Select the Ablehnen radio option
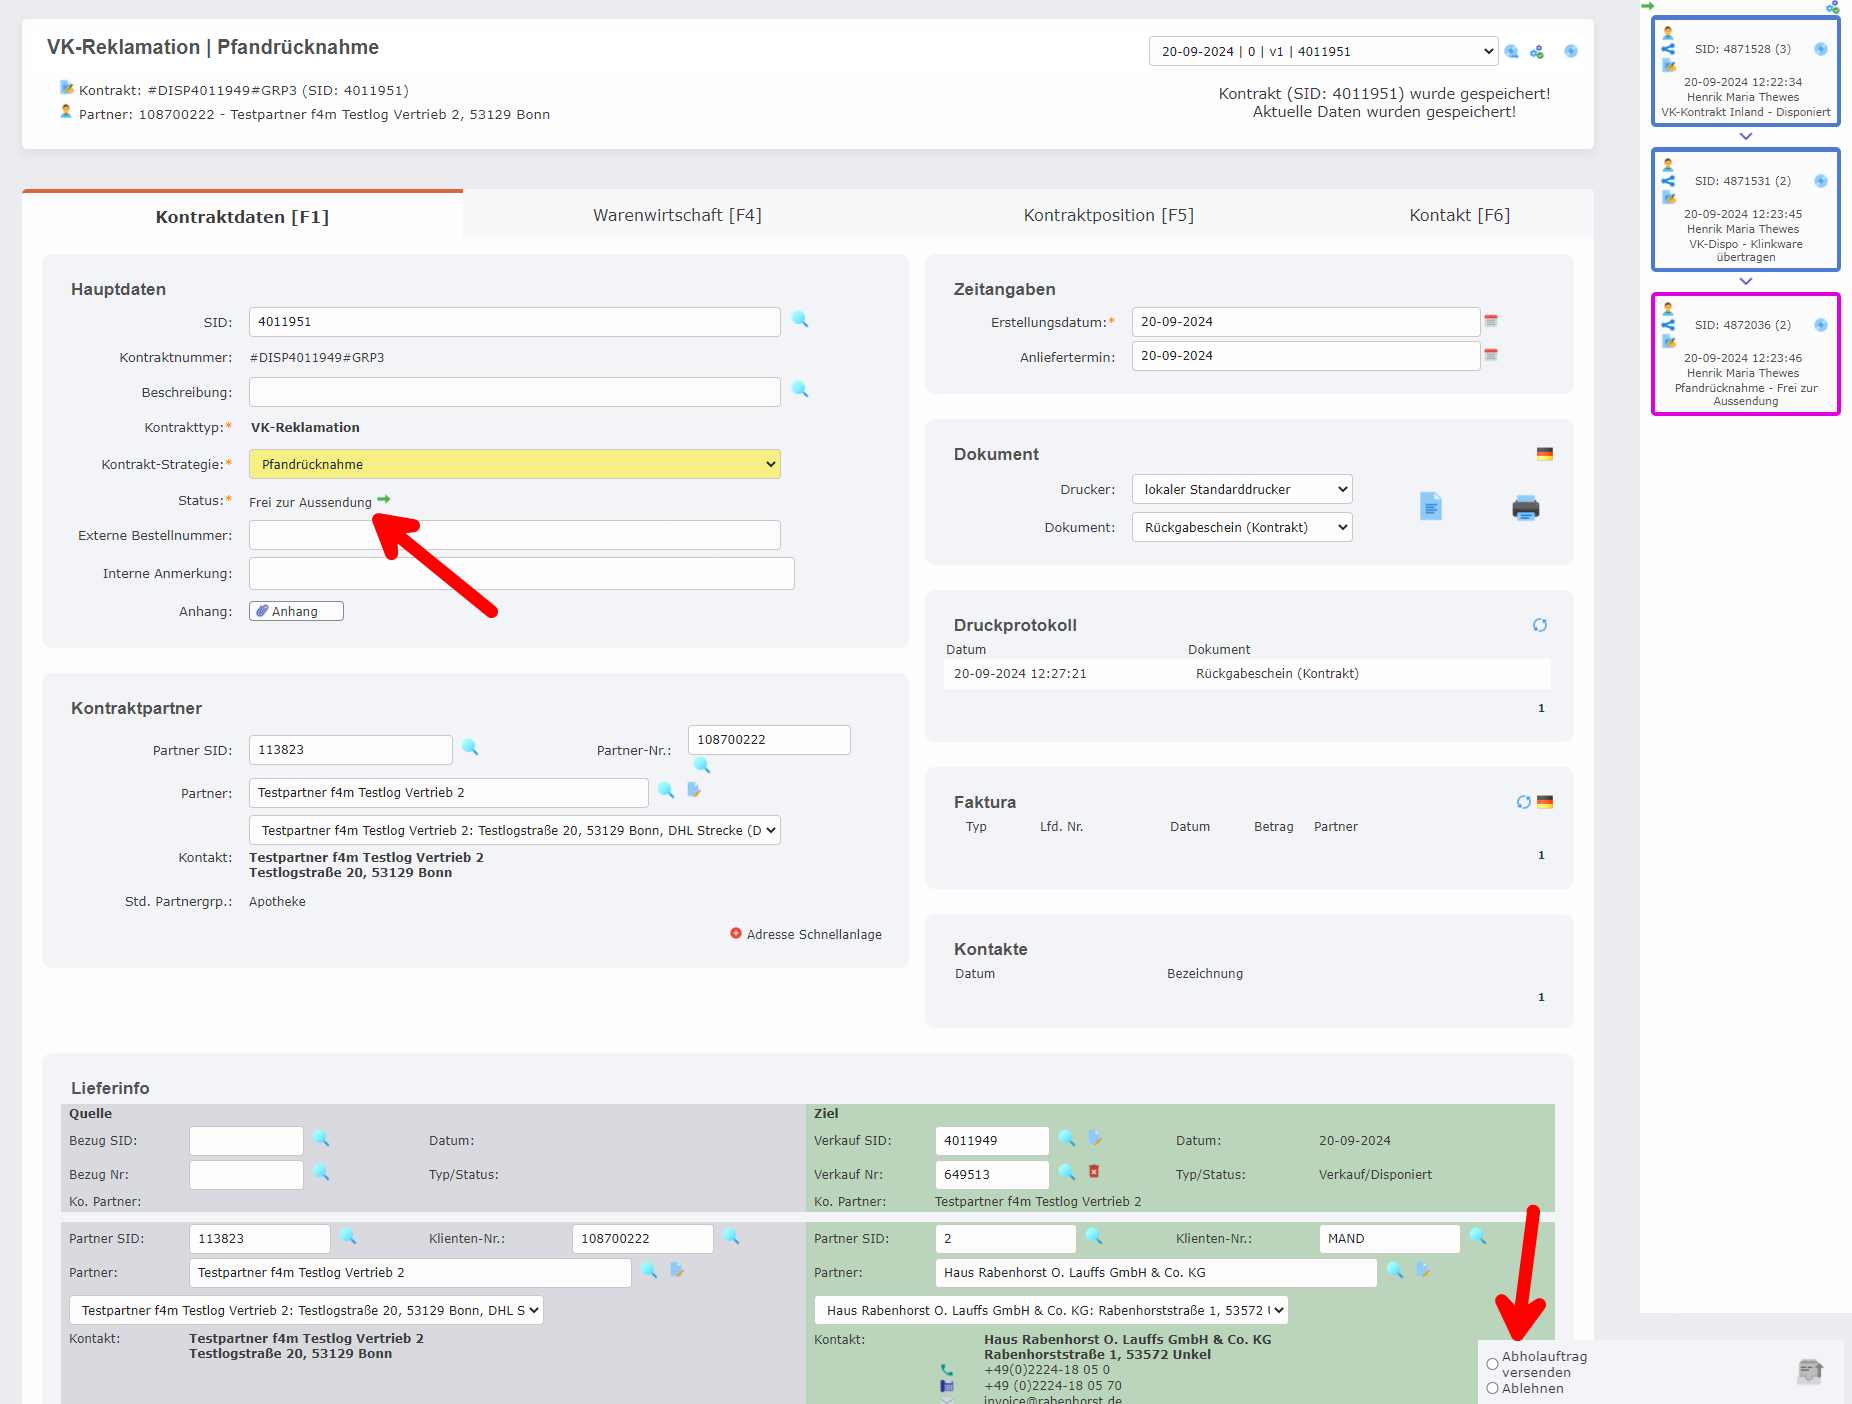 (x=1492, y=1388)
